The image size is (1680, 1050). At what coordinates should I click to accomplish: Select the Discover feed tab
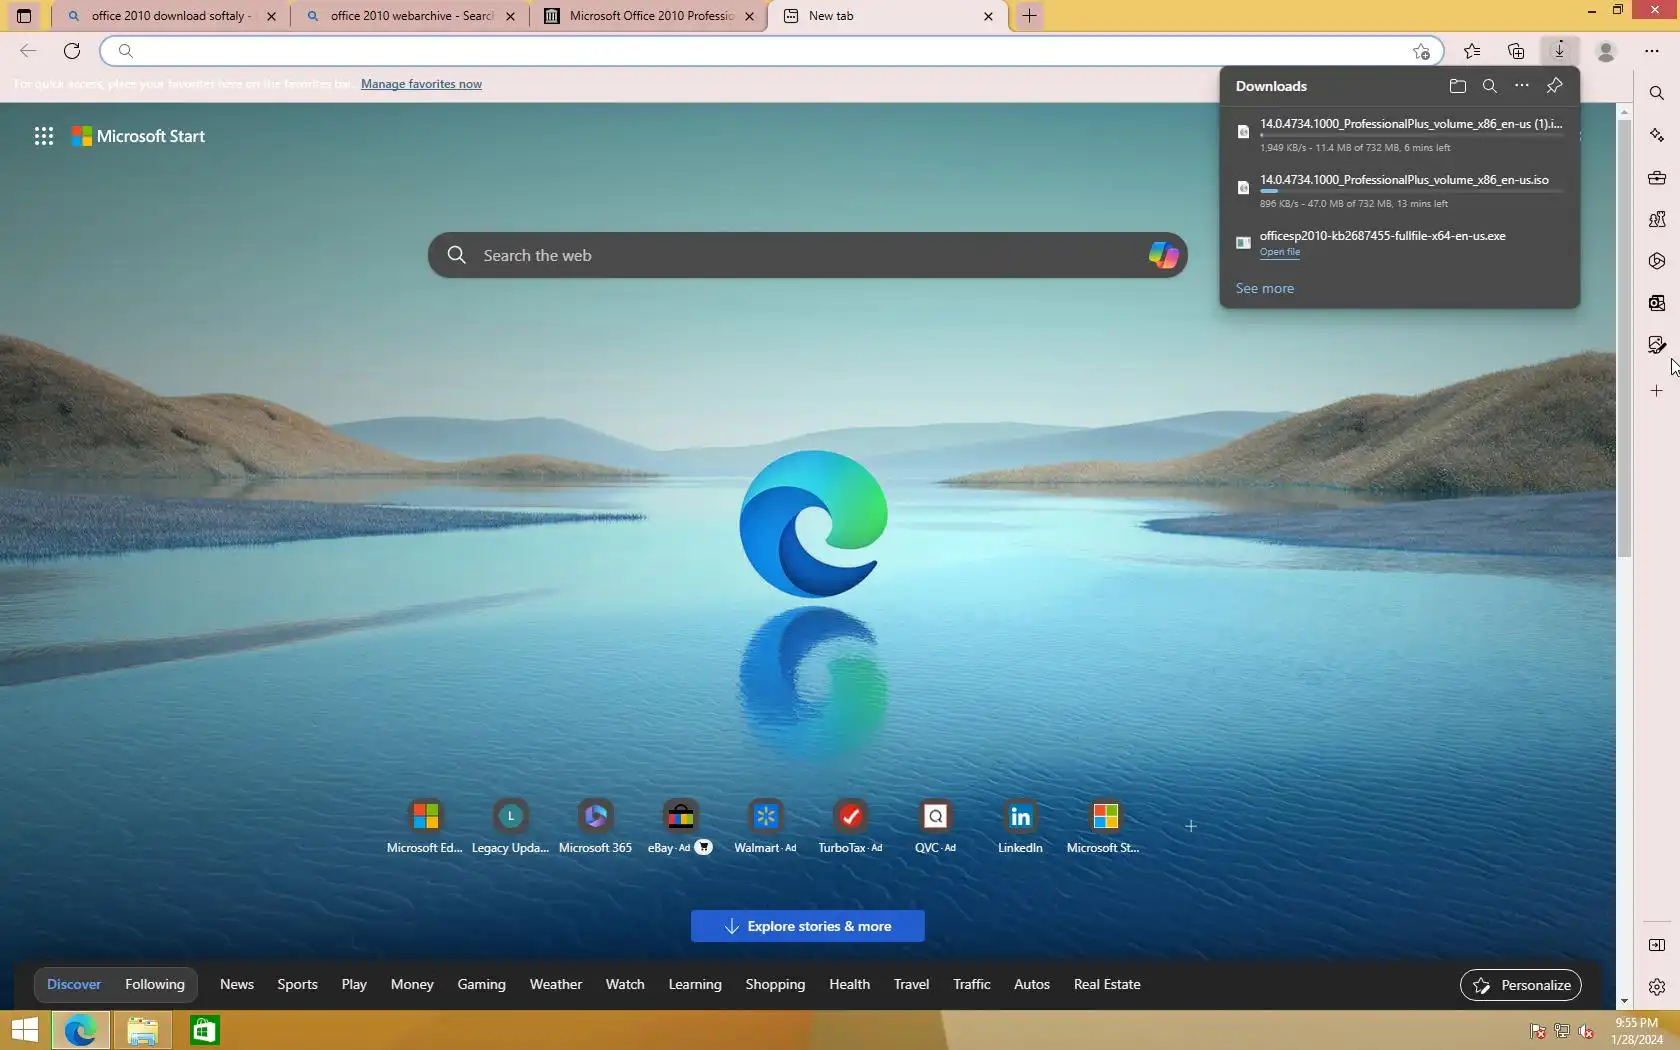pos(74,984)
